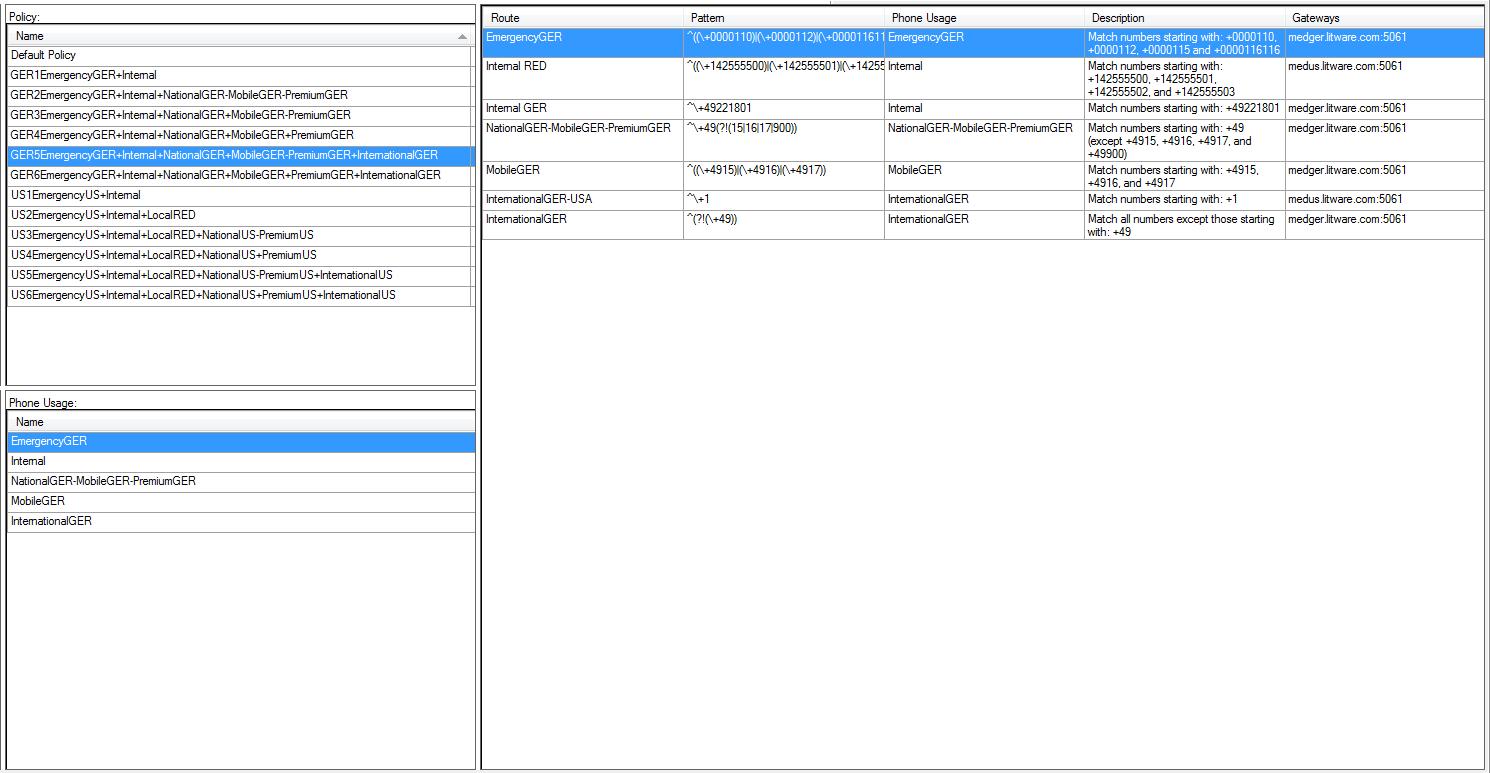Click pattern ^\+49221801 cell

tap(784, 109)
